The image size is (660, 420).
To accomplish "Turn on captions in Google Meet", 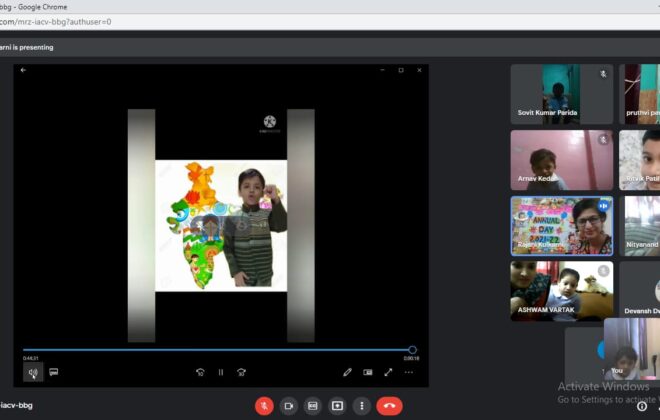I will tap(313, 406).
